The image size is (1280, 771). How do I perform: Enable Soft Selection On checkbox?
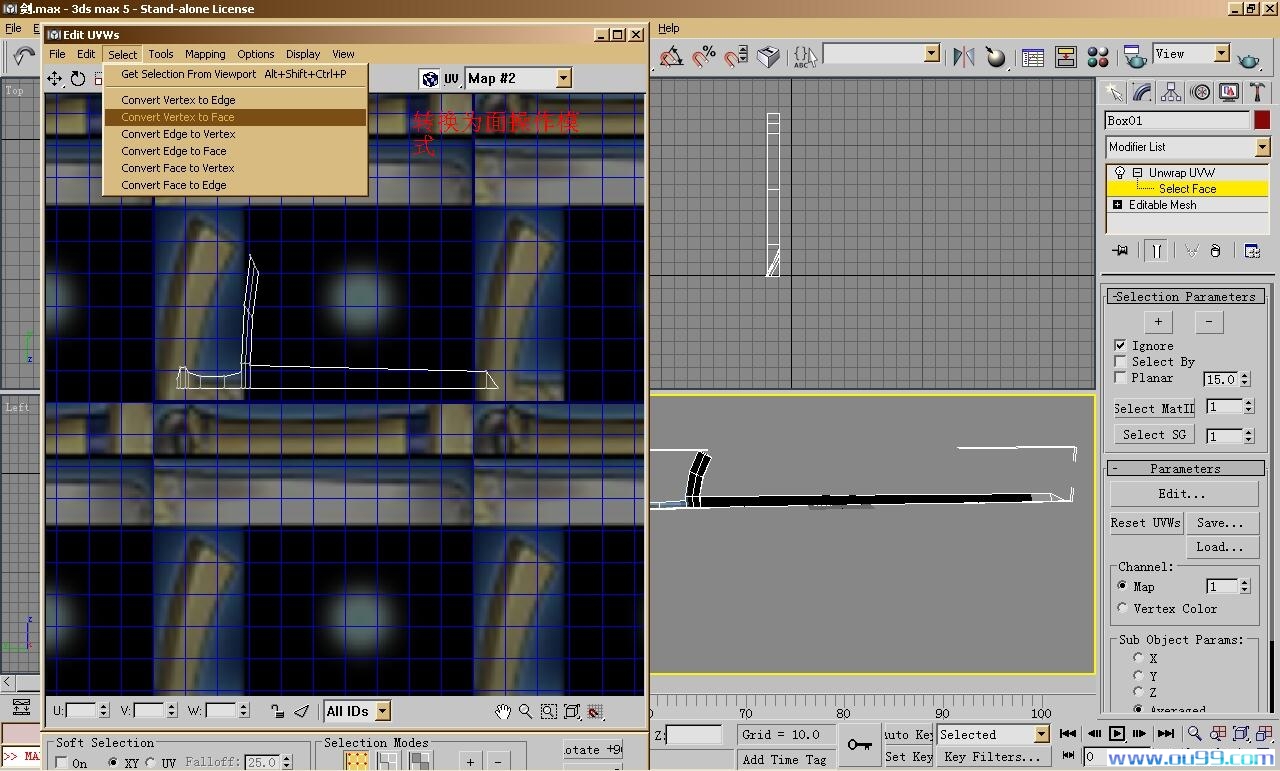point(61,763)
